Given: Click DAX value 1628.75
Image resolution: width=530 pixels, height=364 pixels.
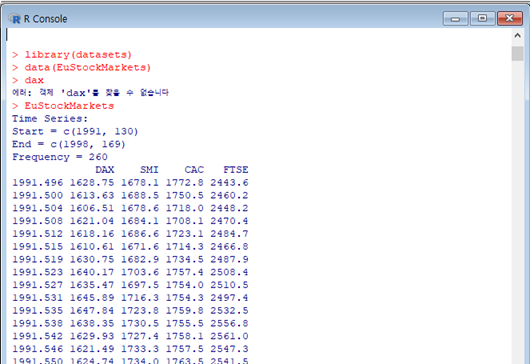Looking at the screenshot, I should (92, 183).
